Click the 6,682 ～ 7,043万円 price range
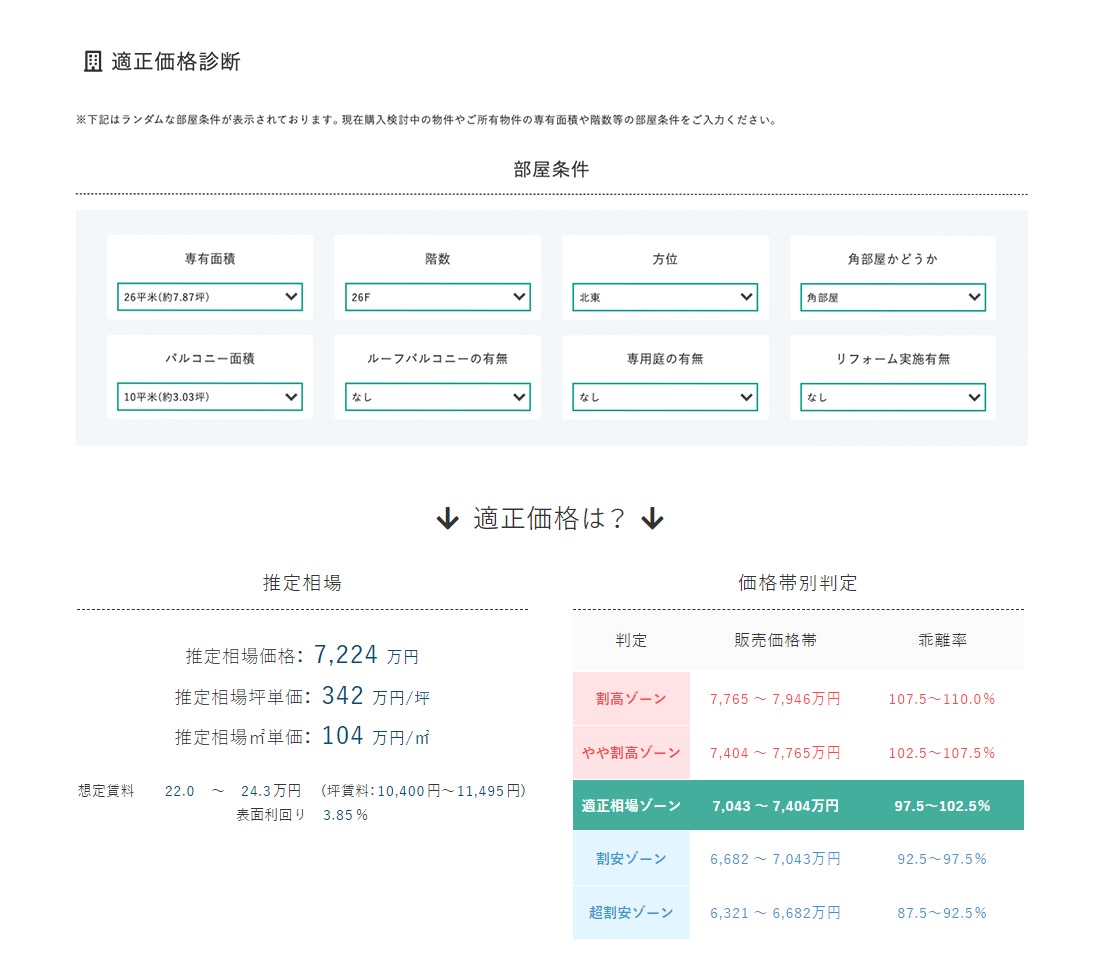1100x962 pixels. 775,859
